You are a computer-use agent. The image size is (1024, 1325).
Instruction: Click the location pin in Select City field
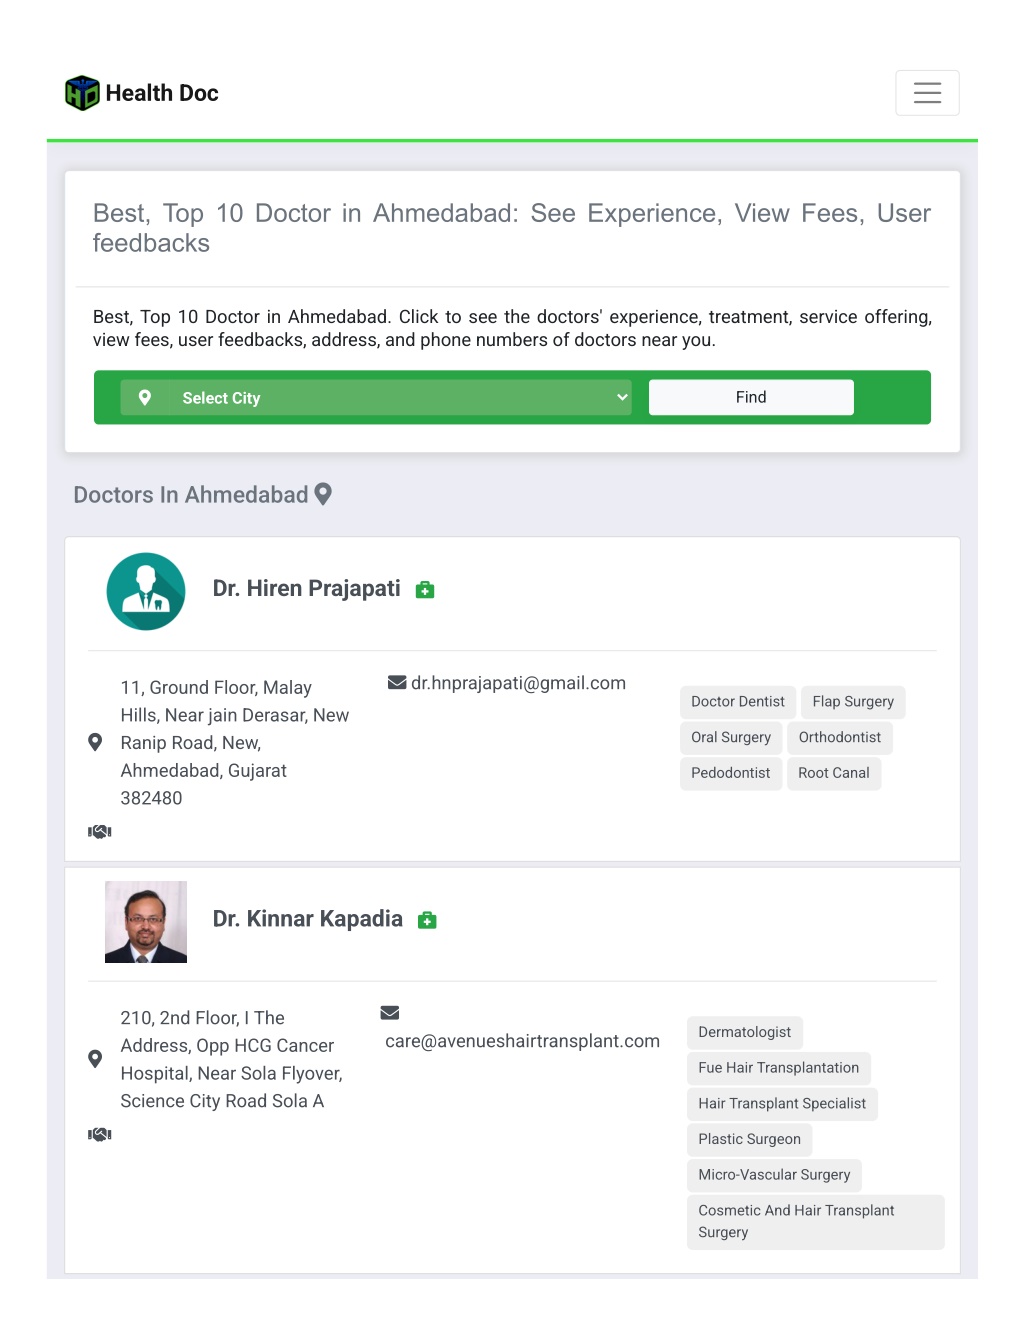(145, 398)
